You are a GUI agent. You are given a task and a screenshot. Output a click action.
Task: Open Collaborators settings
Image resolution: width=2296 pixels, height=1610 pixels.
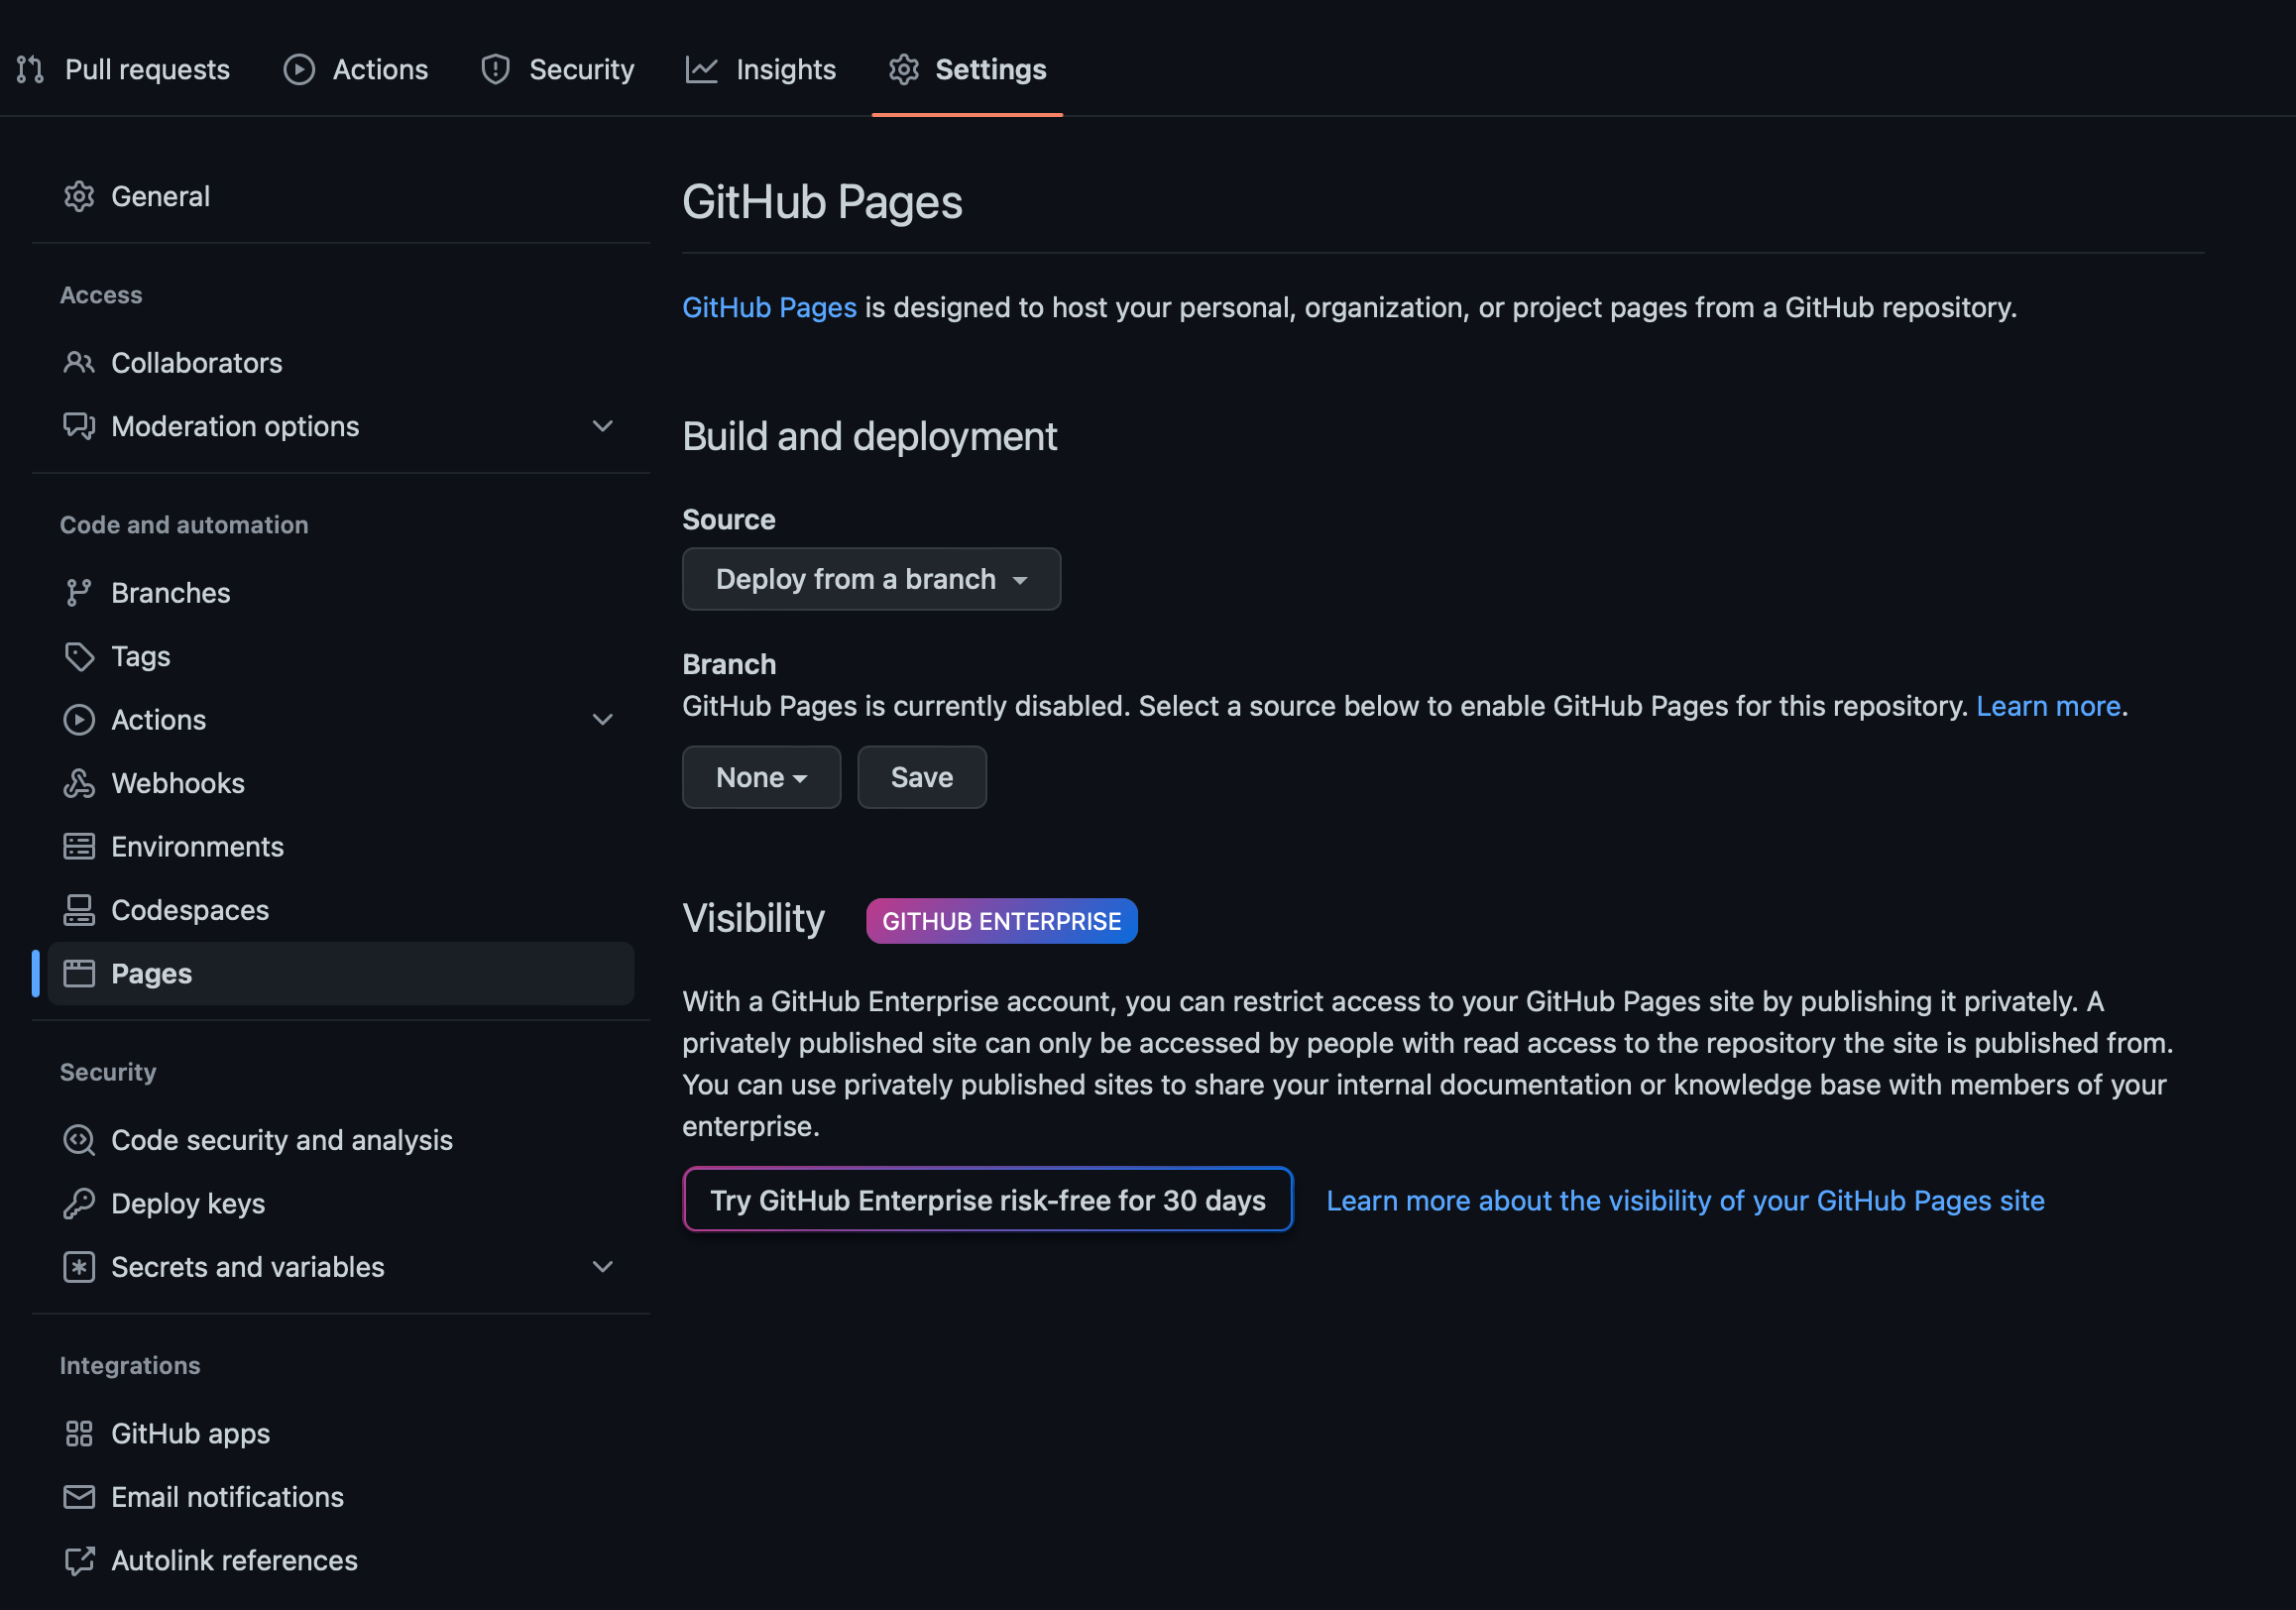click(340, 362)
